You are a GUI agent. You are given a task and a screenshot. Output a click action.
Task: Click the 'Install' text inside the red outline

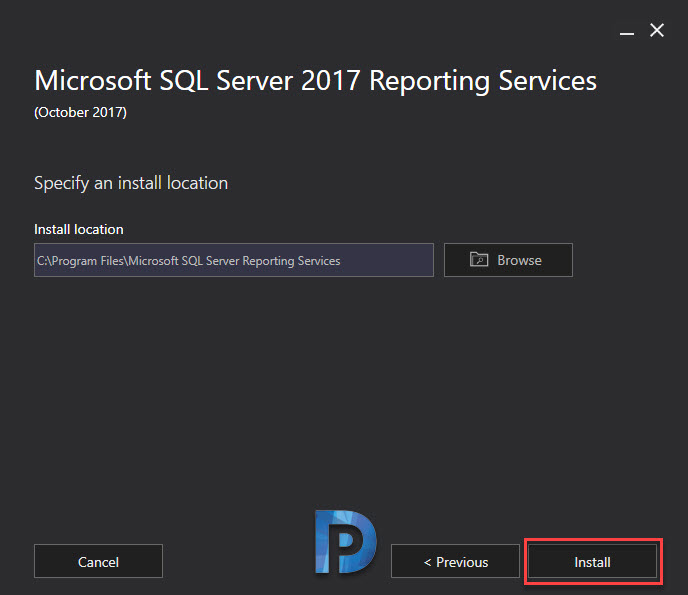592,562
